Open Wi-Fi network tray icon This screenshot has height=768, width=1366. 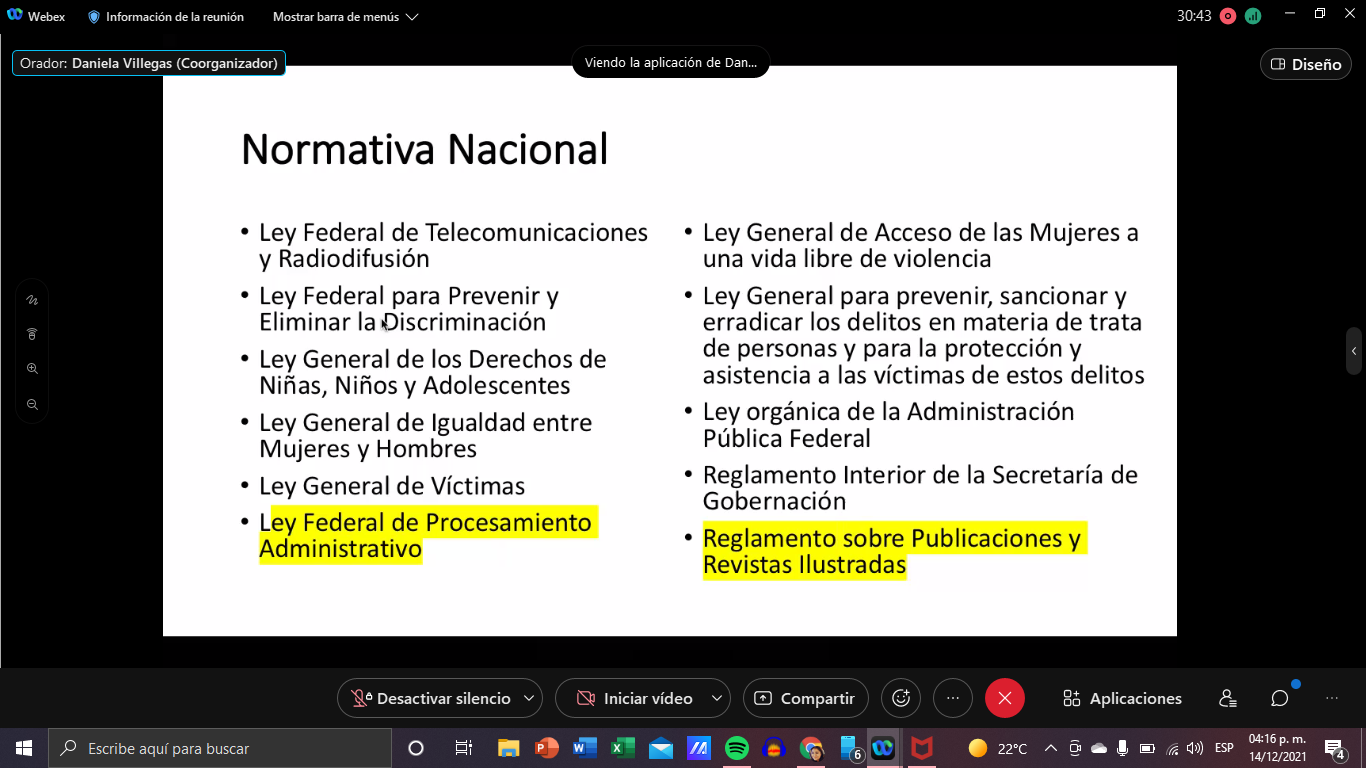click(x=1172, y=748)
